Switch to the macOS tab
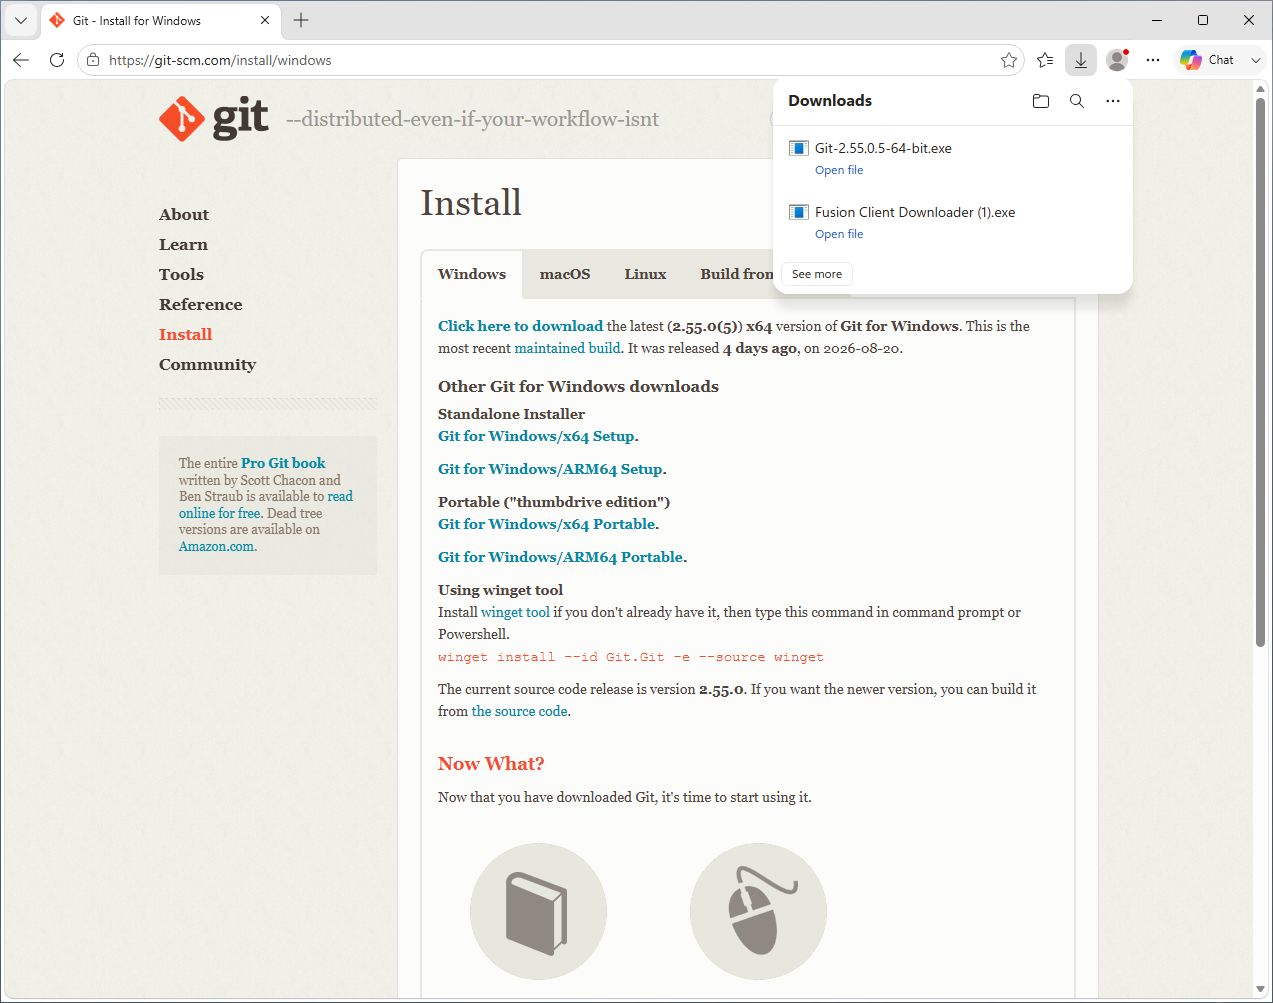The height and width of the screenshot is (1003, 1273). (x=565, y=274)
